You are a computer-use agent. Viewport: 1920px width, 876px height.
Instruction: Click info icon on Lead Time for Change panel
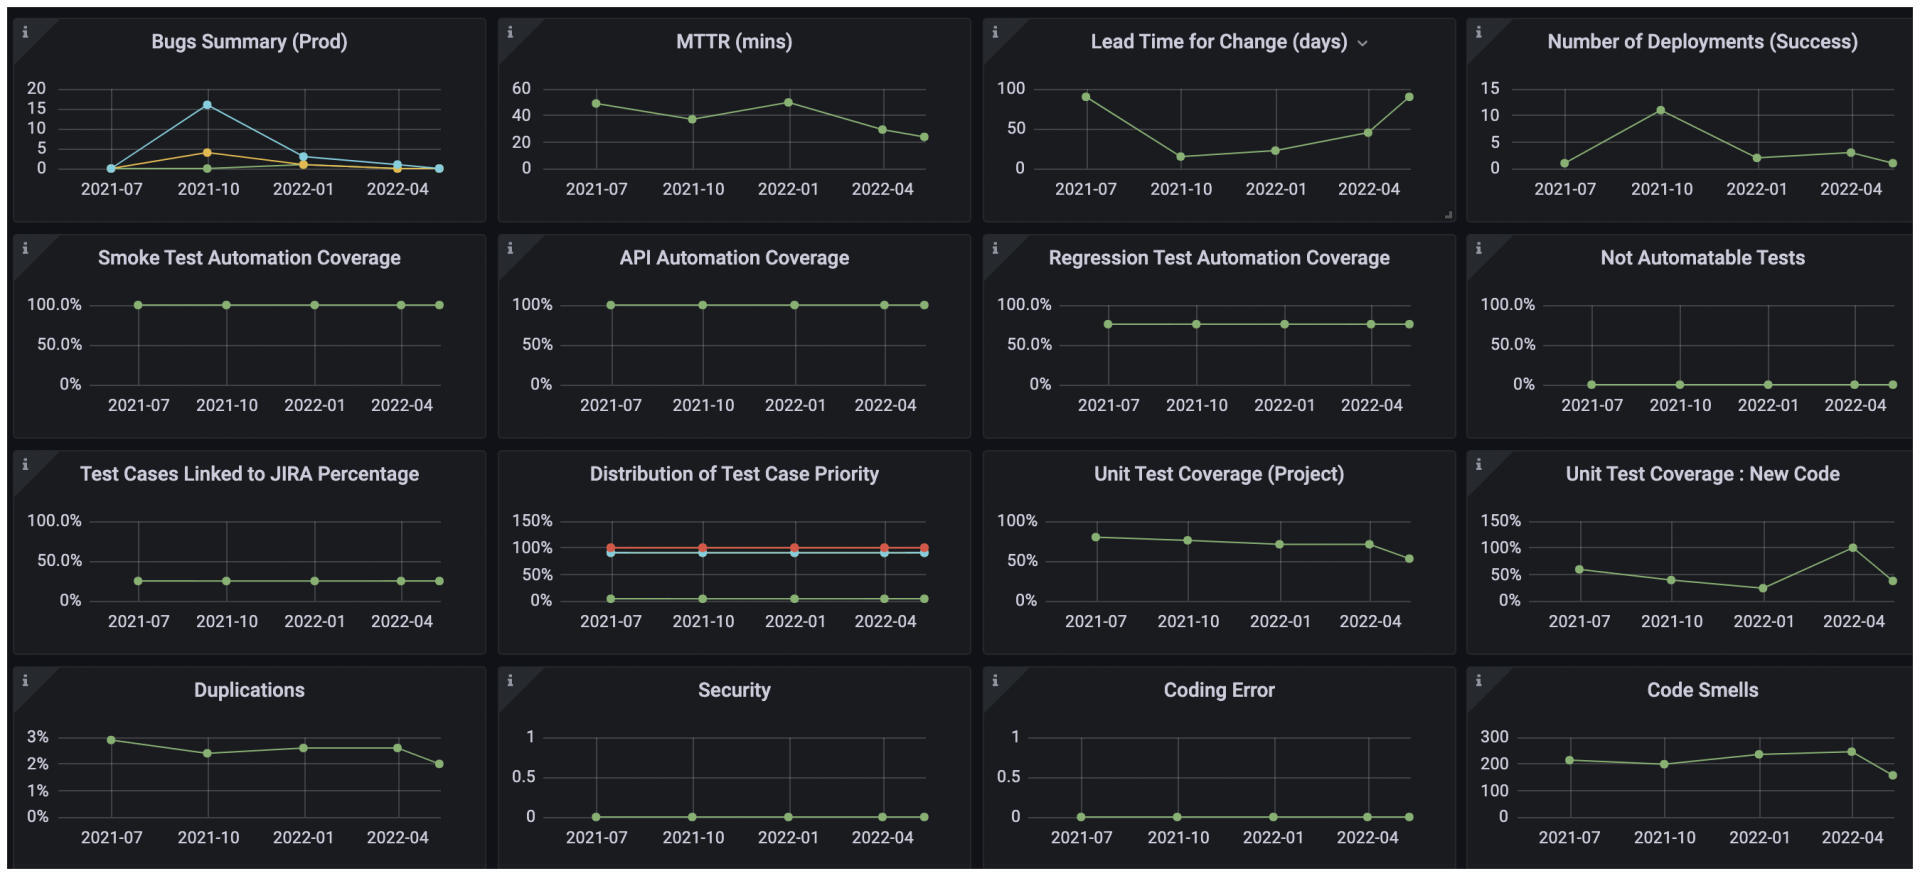pyautogui.click(x=995, y=32)
